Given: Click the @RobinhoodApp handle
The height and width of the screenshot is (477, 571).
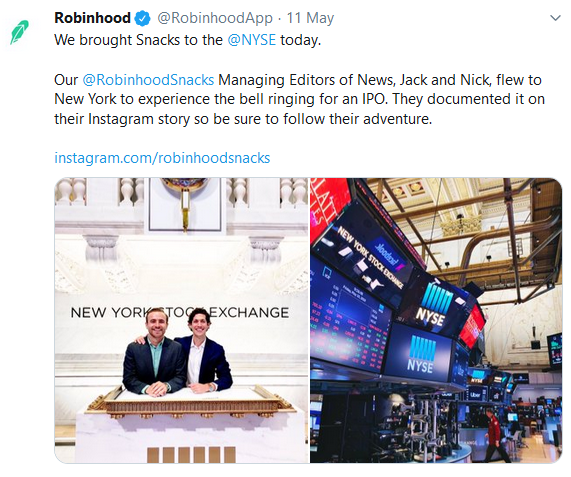Looking at the screenshot, I should 215,18.
